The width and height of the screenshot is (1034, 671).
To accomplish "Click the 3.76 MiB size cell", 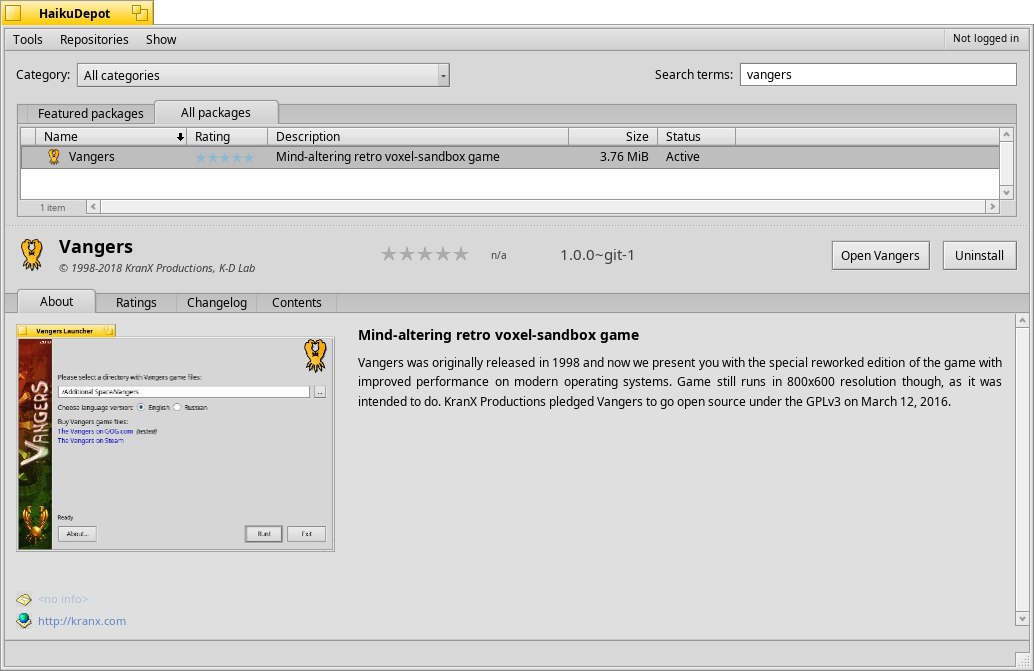I will [624, 157].
